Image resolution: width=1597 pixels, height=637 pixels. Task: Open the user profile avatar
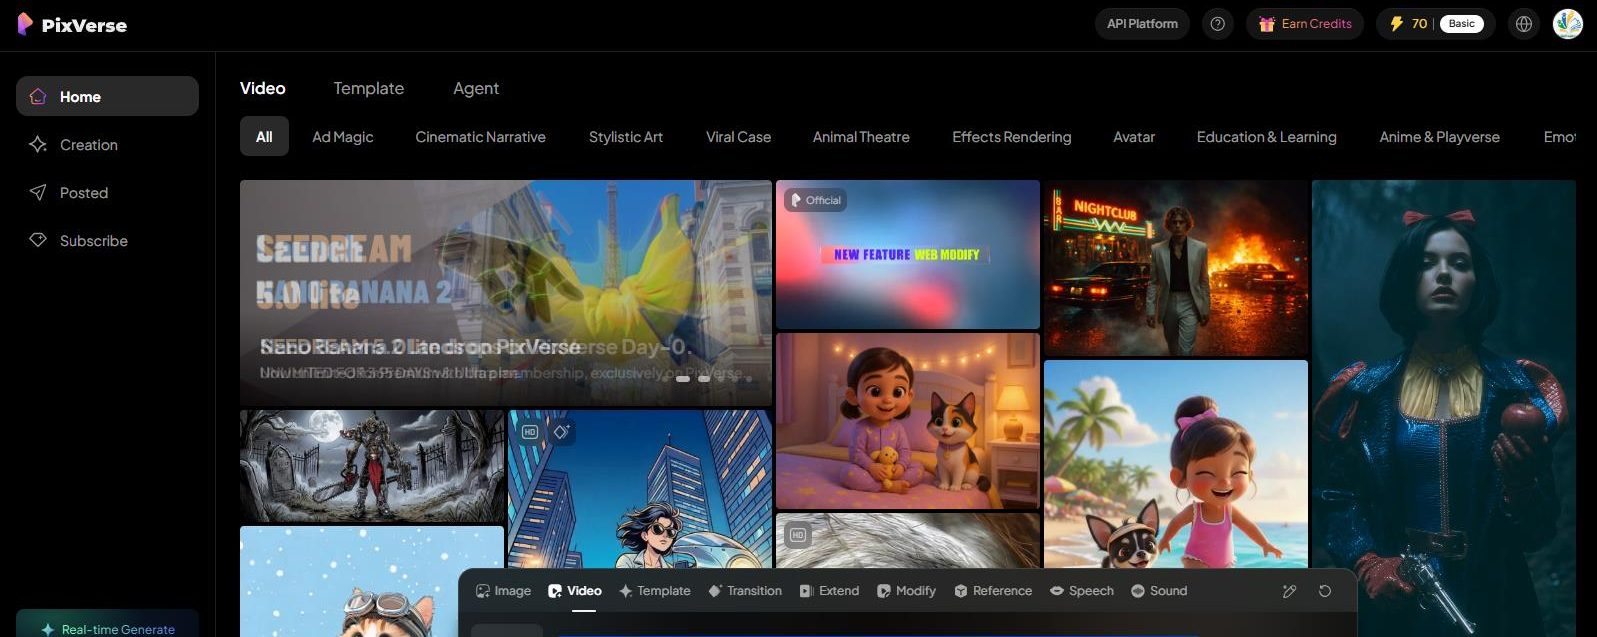coord(1567,24)
